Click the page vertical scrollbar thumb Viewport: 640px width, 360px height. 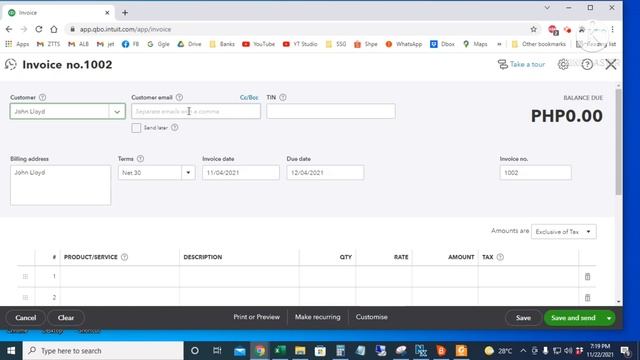(619, 142)
